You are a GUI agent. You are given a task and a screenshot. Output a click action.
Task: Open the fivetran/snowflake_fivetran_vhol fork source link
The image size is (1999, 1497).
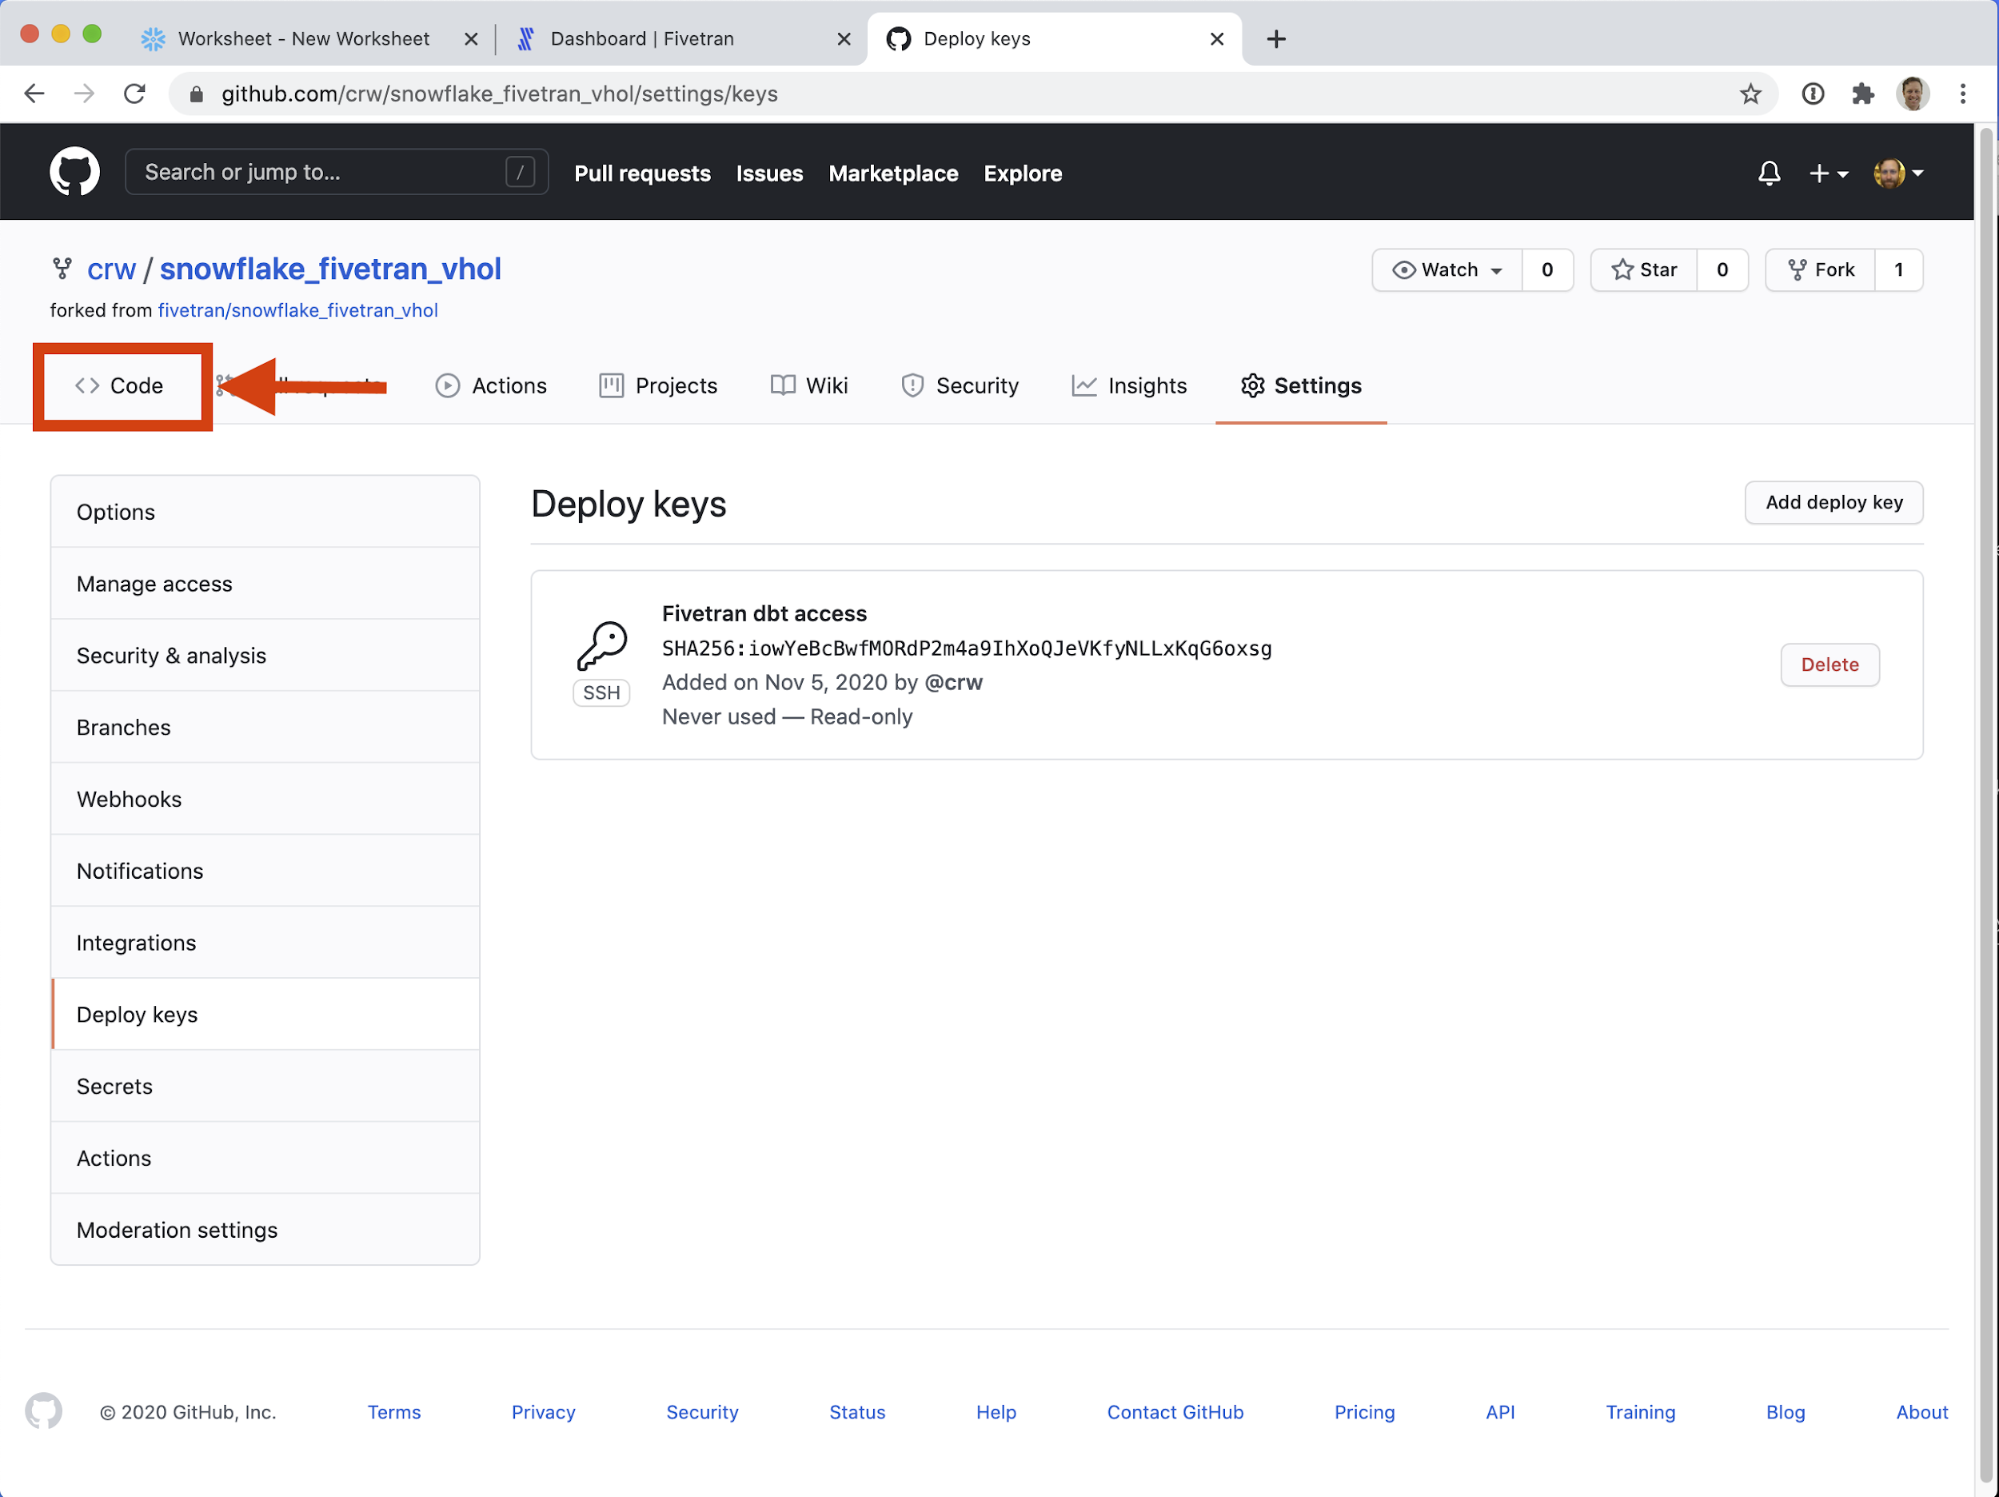(x=297, y=310)
